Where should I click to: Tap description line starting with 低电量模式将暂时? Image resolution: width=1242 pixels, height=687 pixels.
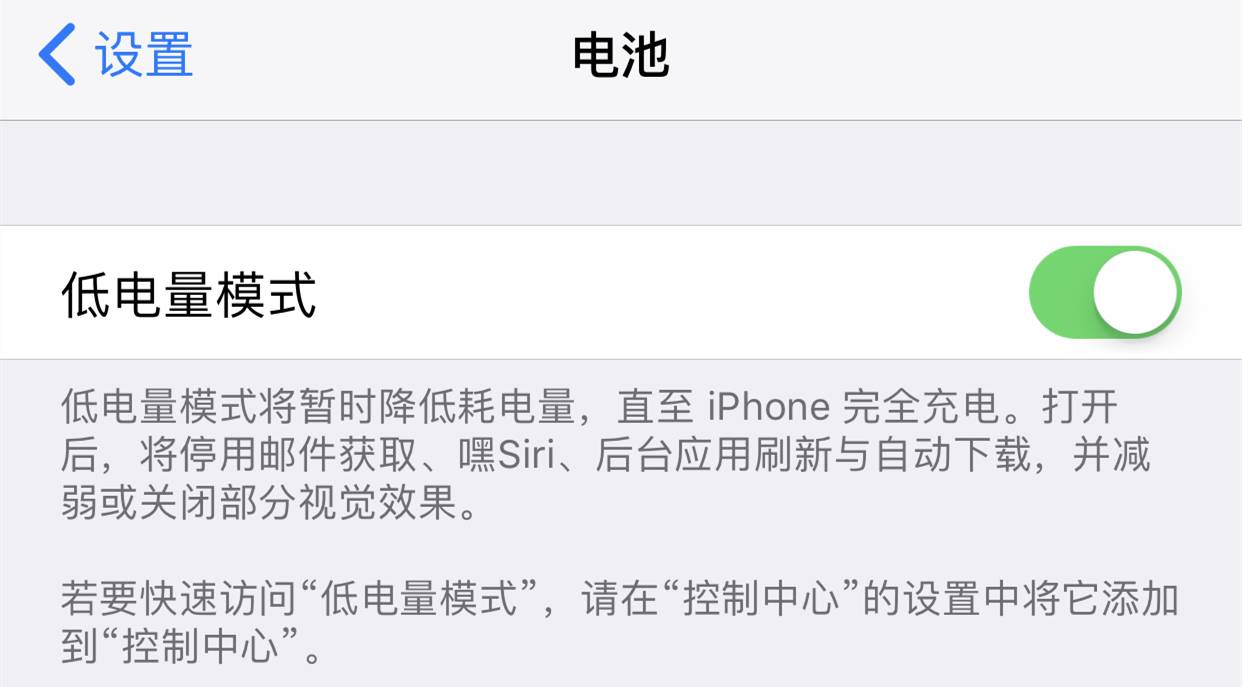coord(590,407)
